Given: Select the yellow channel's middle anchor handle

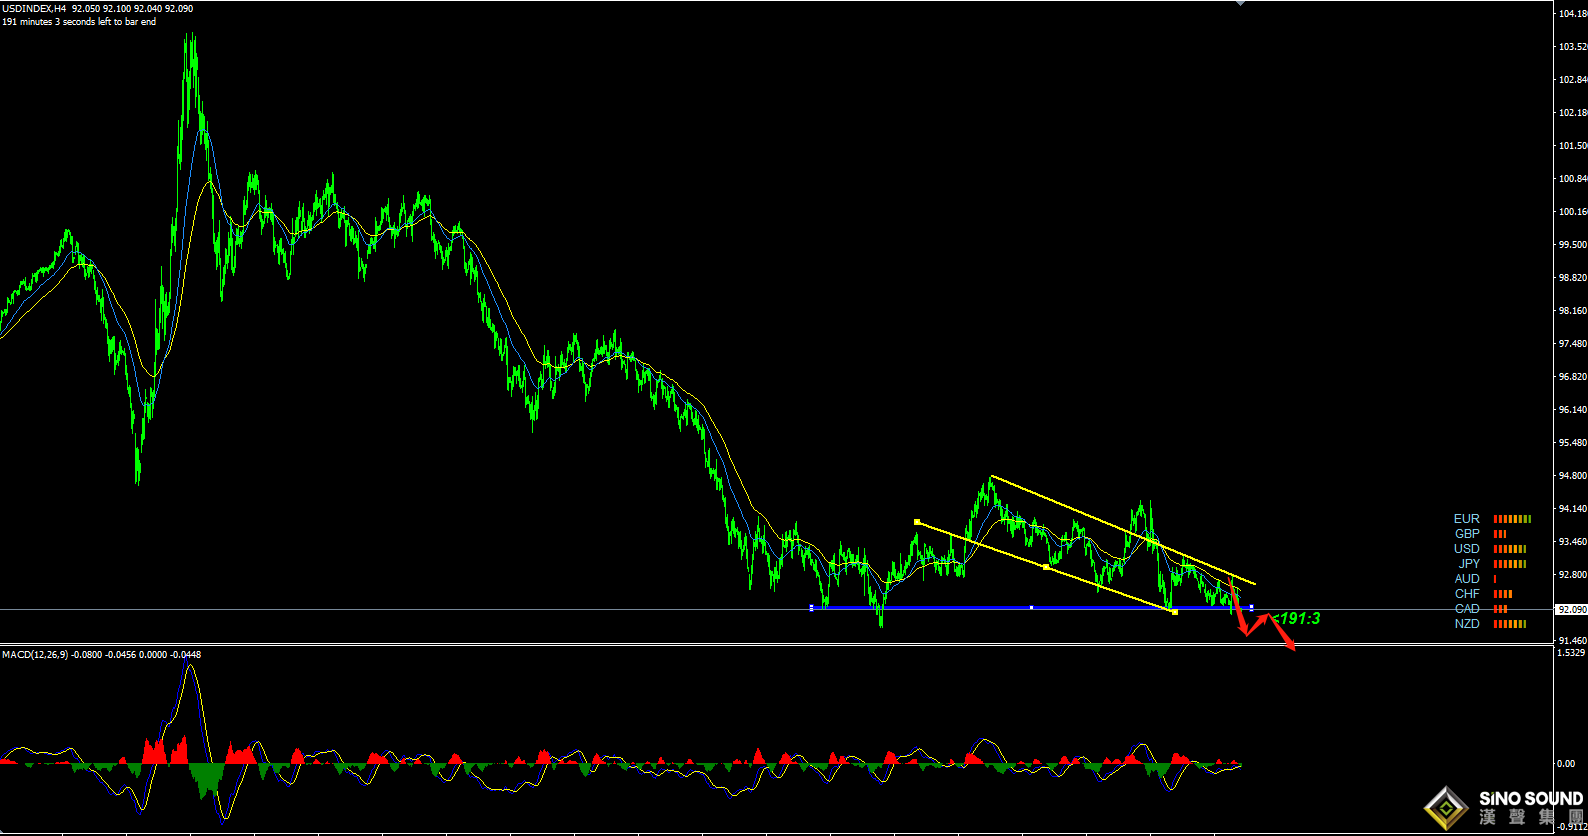Looking at the screenshot, I should pyautogui.click(x=1045, y=567).
